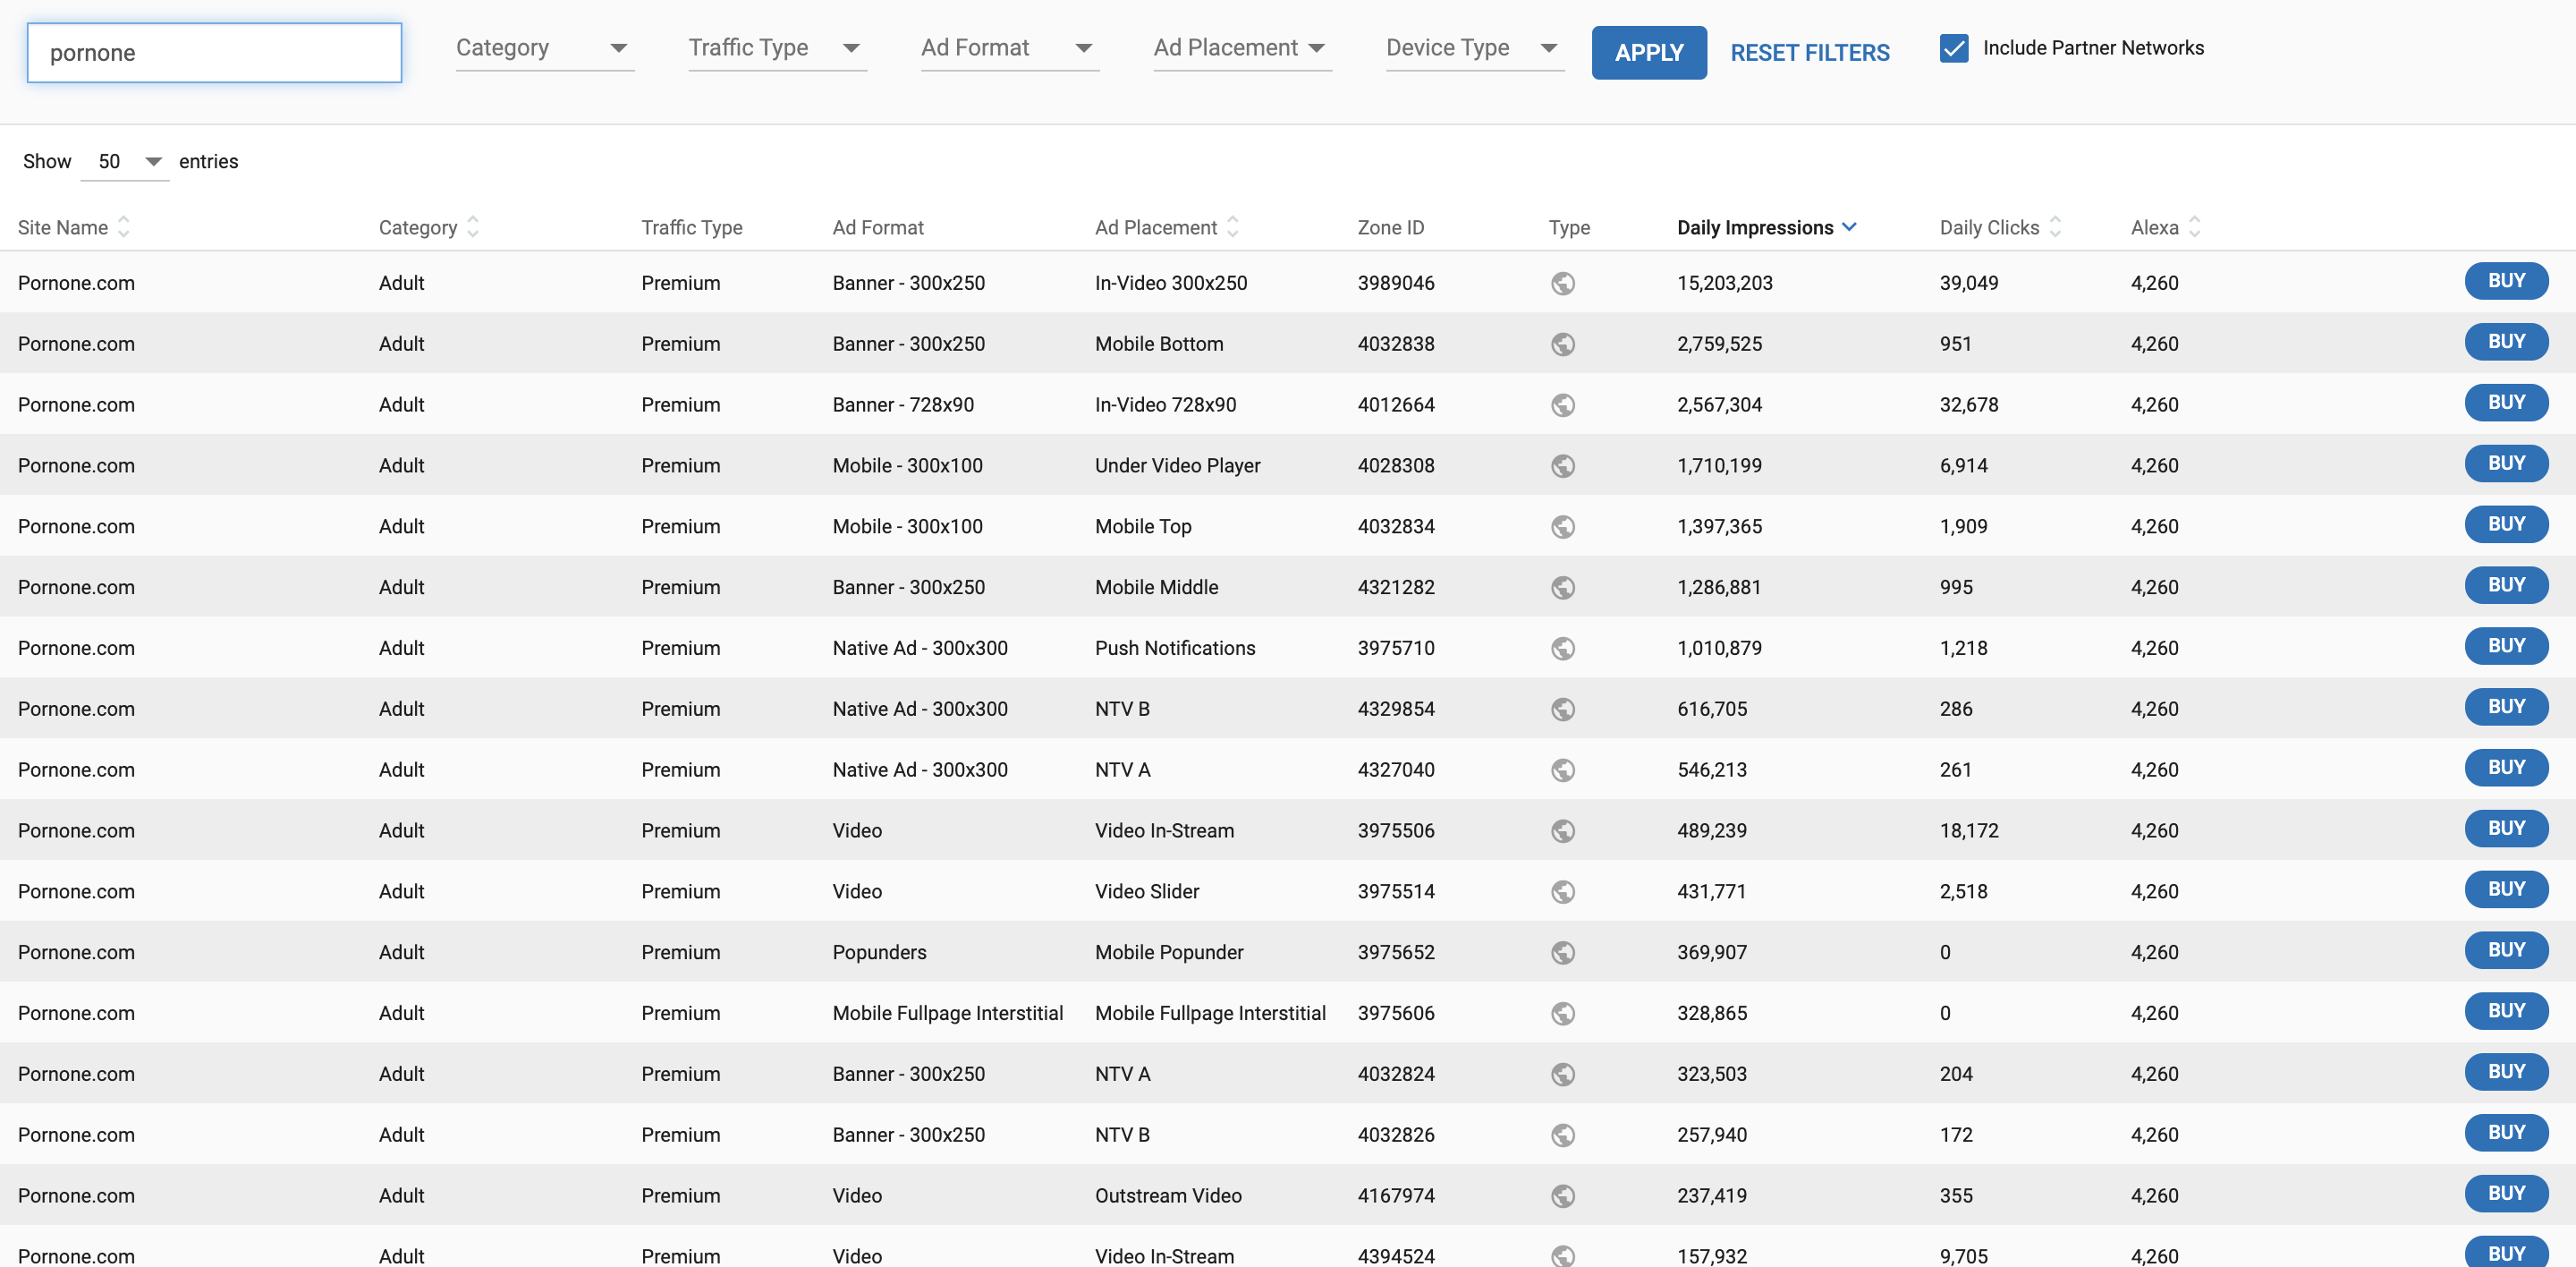Click BUY for Under Video Player zone
The height and width of the screenshot is (1267, 2576).
coord(2505,463)
